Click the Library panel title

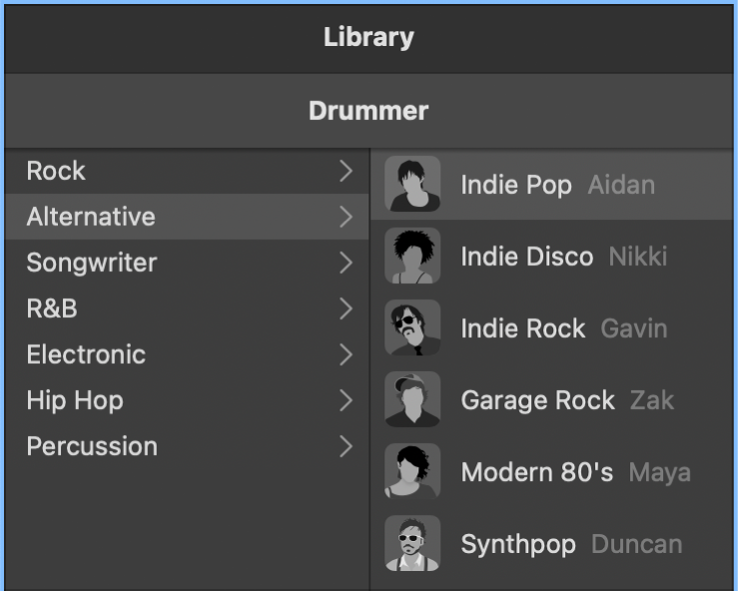point(369,37)
